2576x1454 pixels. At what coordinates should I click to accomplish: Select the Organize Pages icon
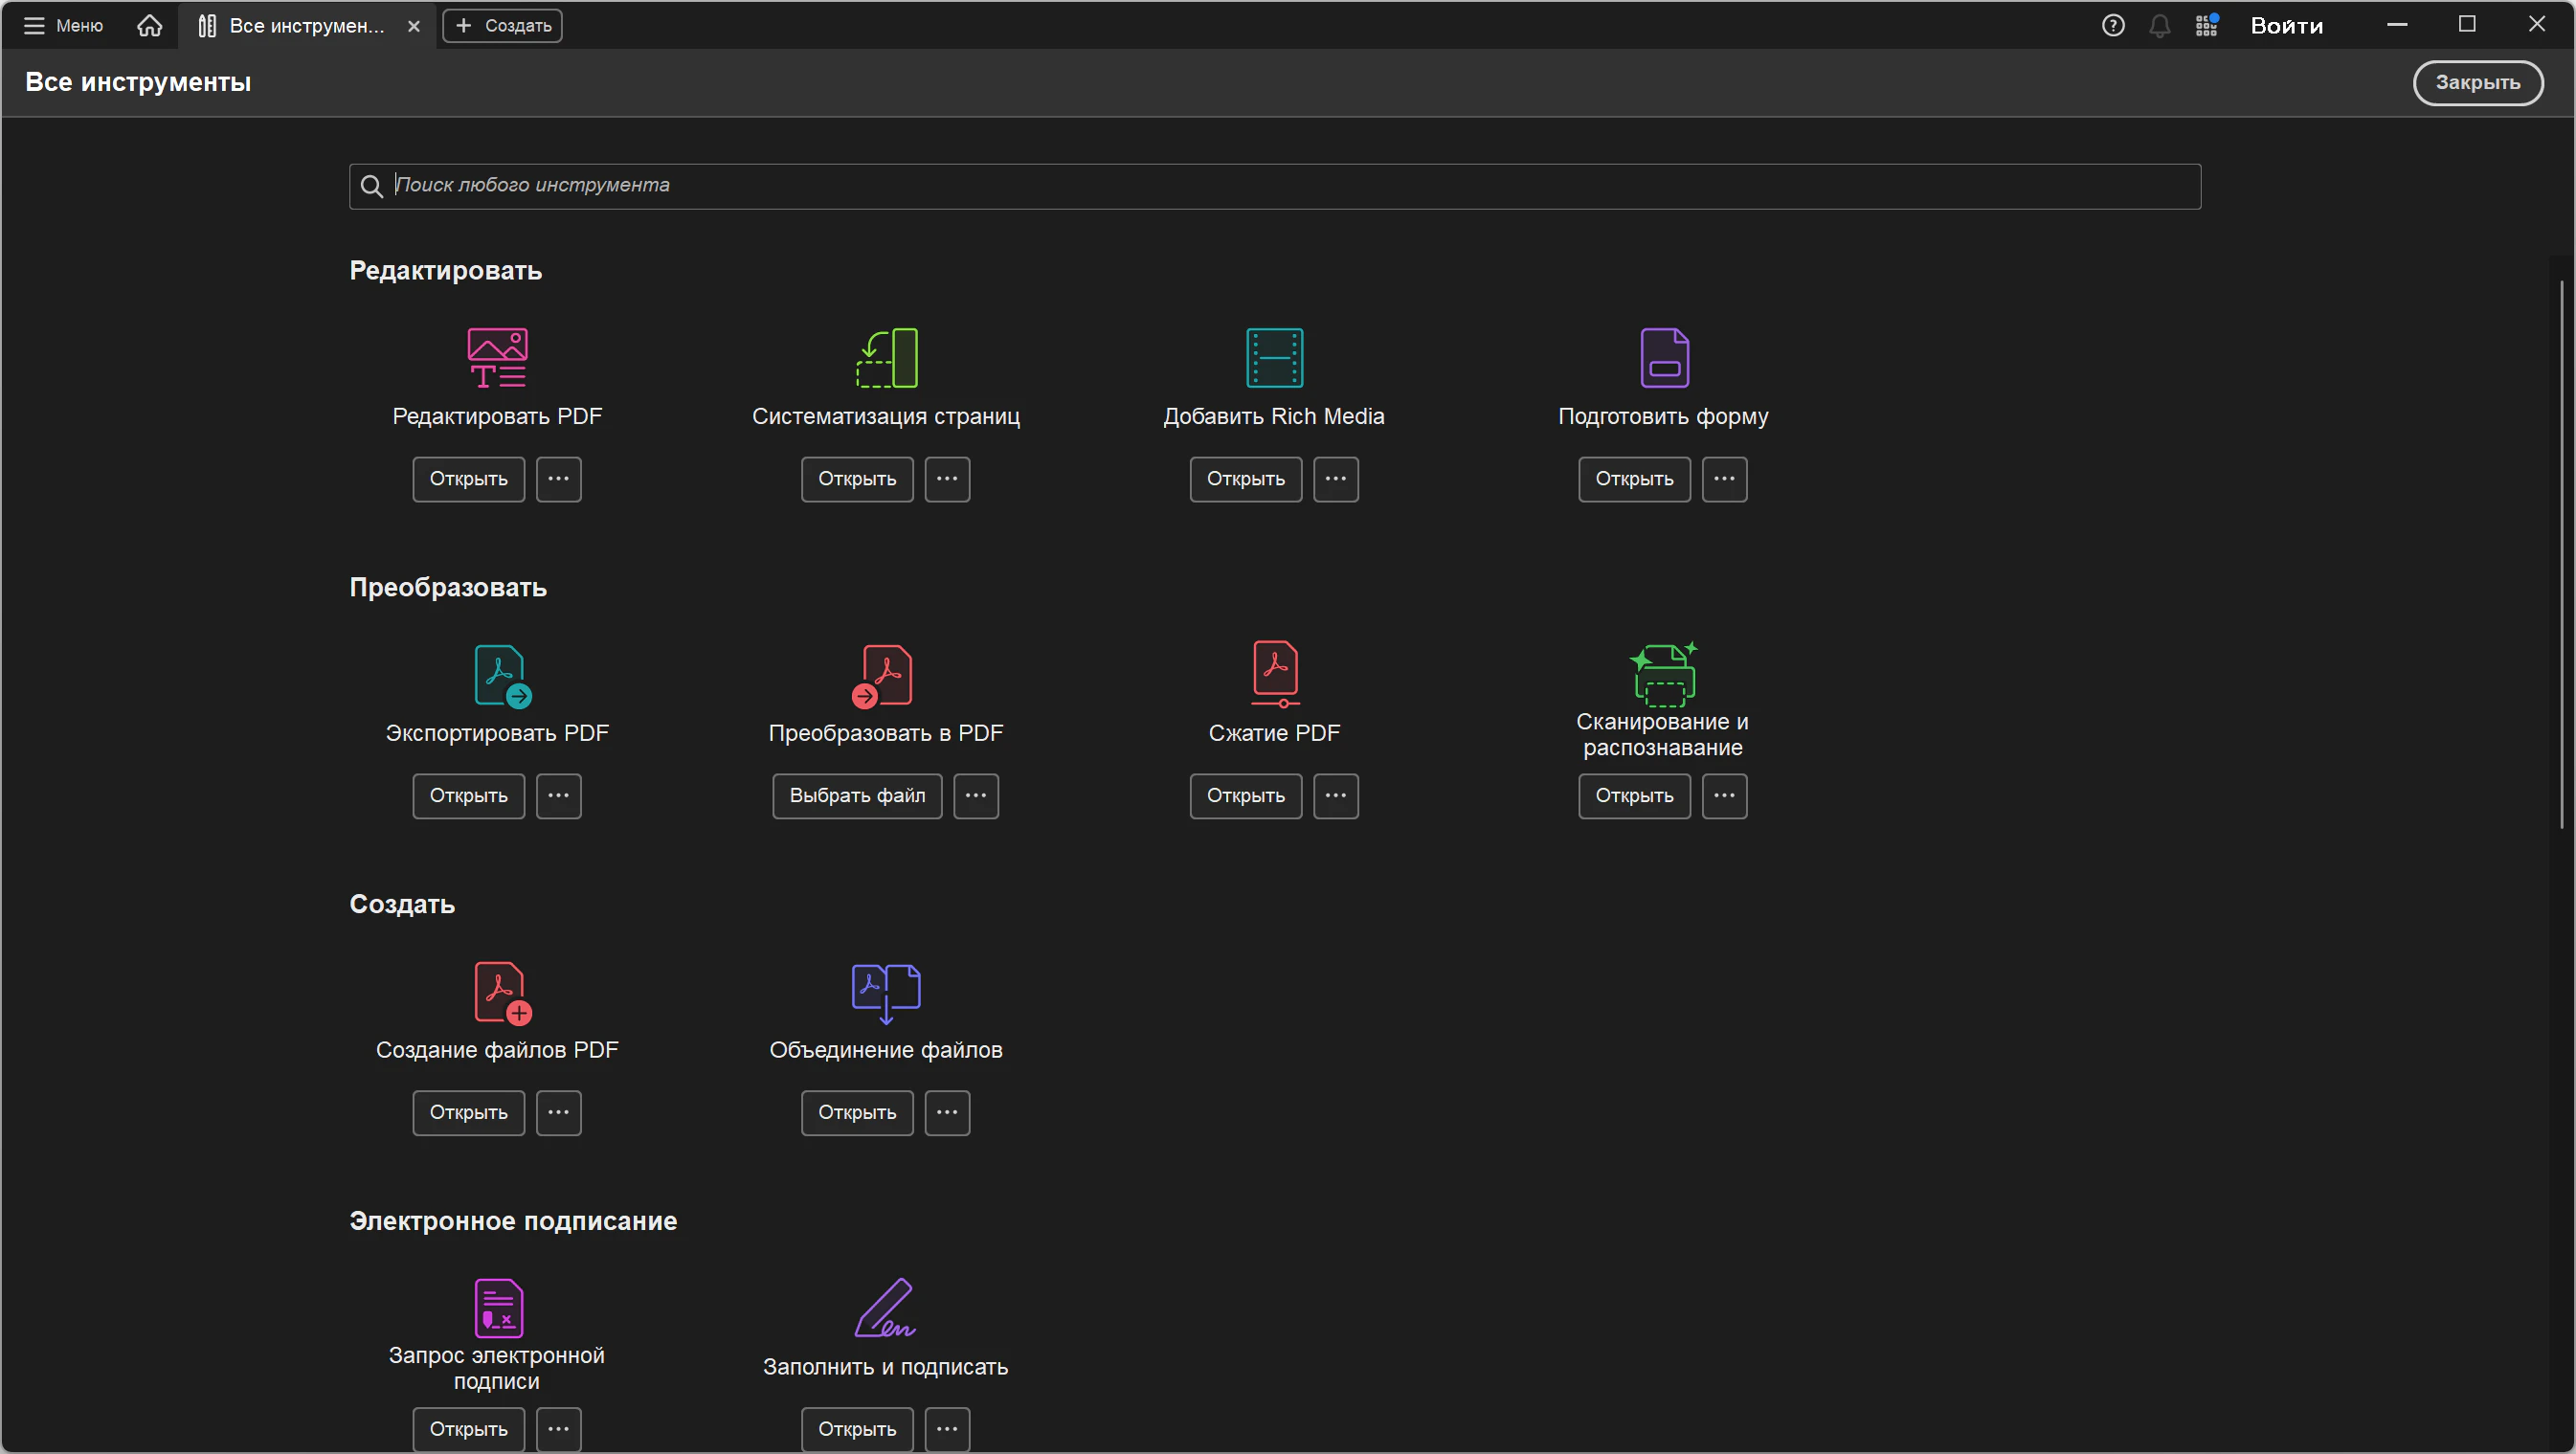886,357
